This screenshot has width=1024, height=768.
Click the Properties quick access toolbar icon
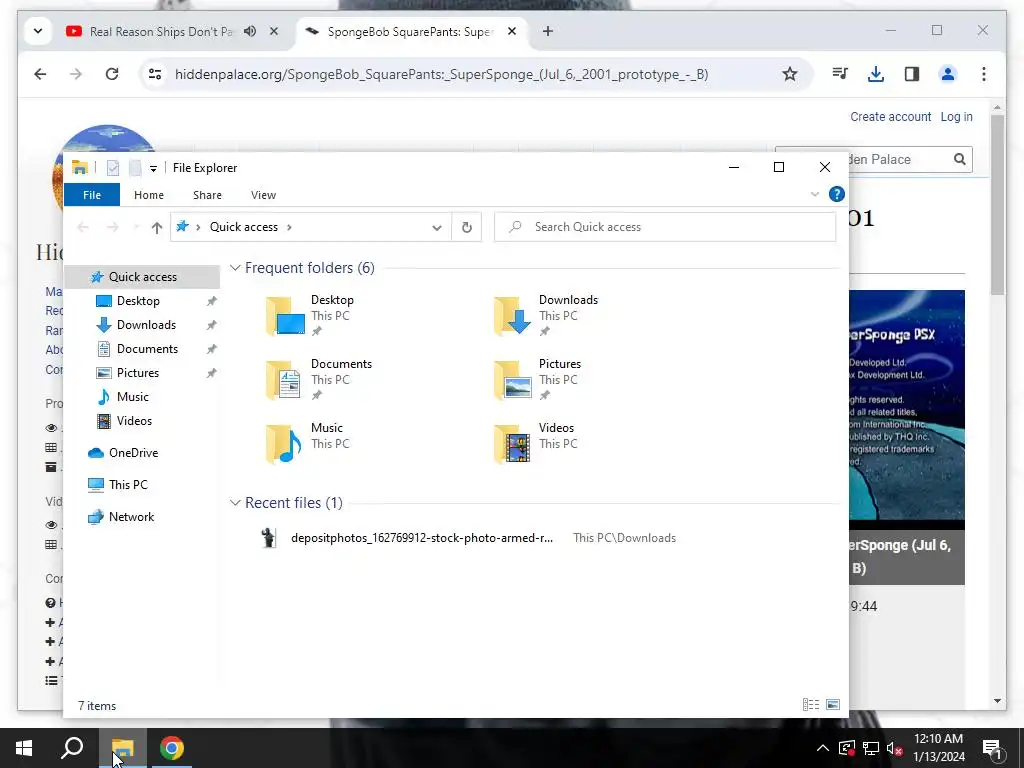[113, 168]
